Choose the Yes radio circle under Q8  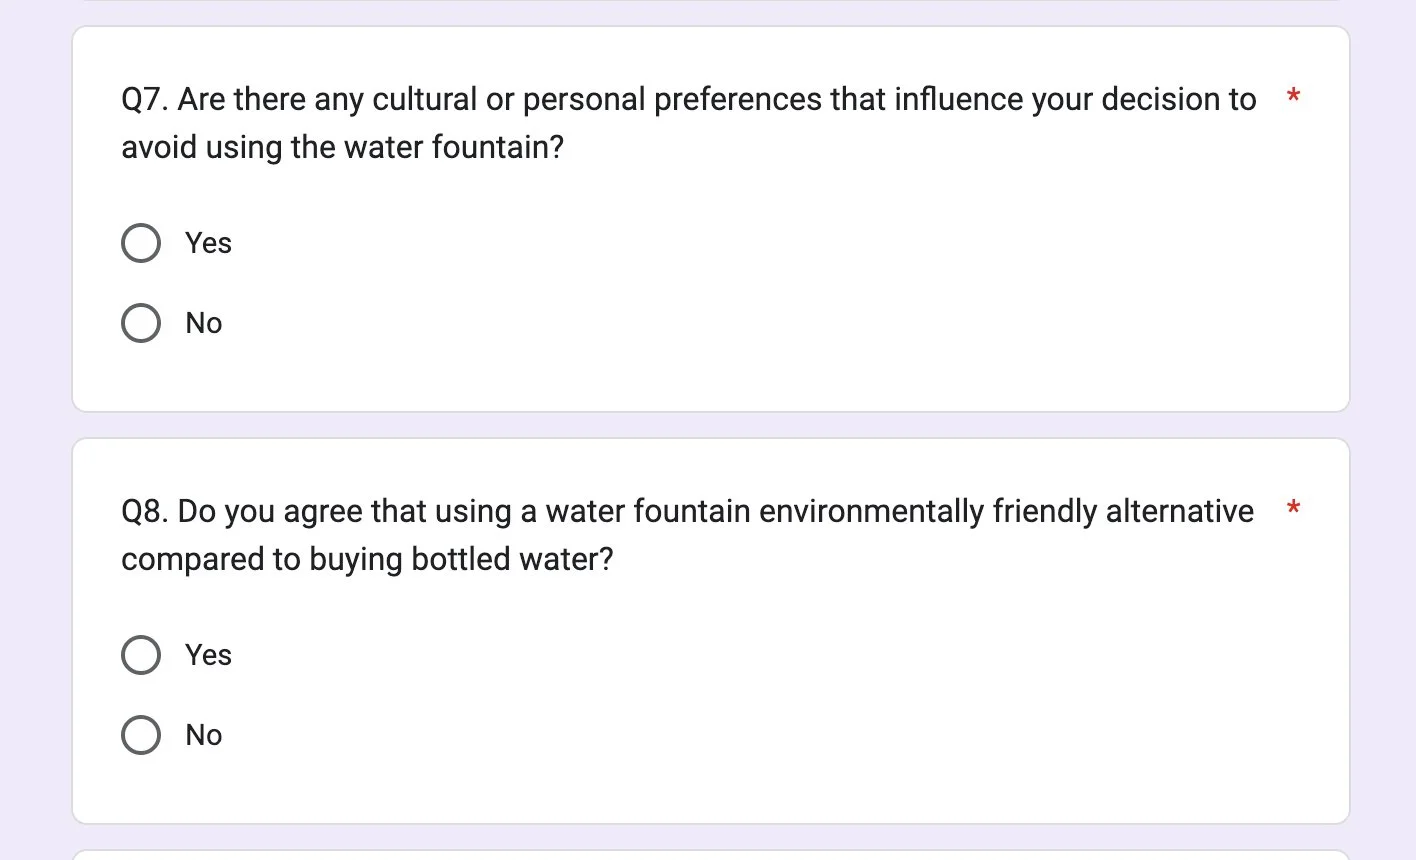tap(141, 655)
